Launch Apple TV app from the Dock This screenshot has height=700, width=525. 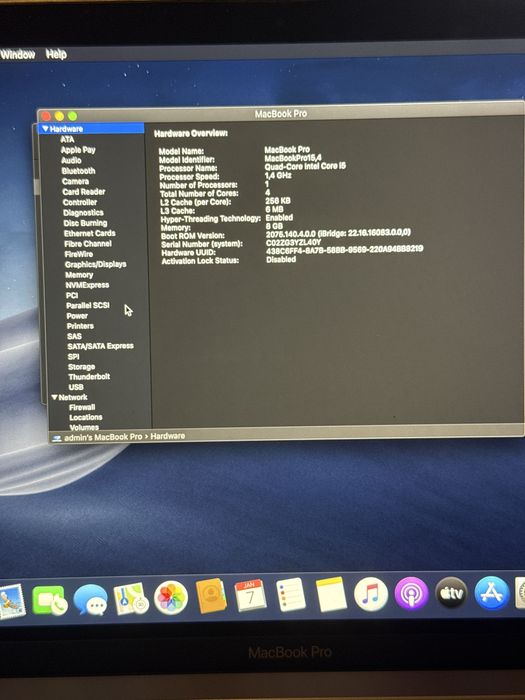451,593
